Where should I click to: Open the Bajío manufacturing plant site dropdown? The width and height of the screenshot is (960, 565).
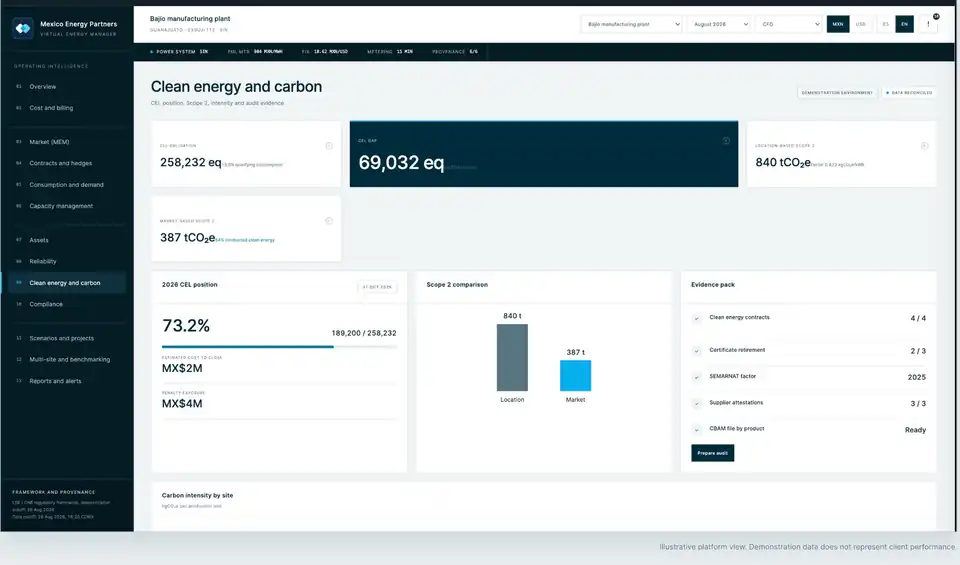pyautogui.click(x=631, y=24)
